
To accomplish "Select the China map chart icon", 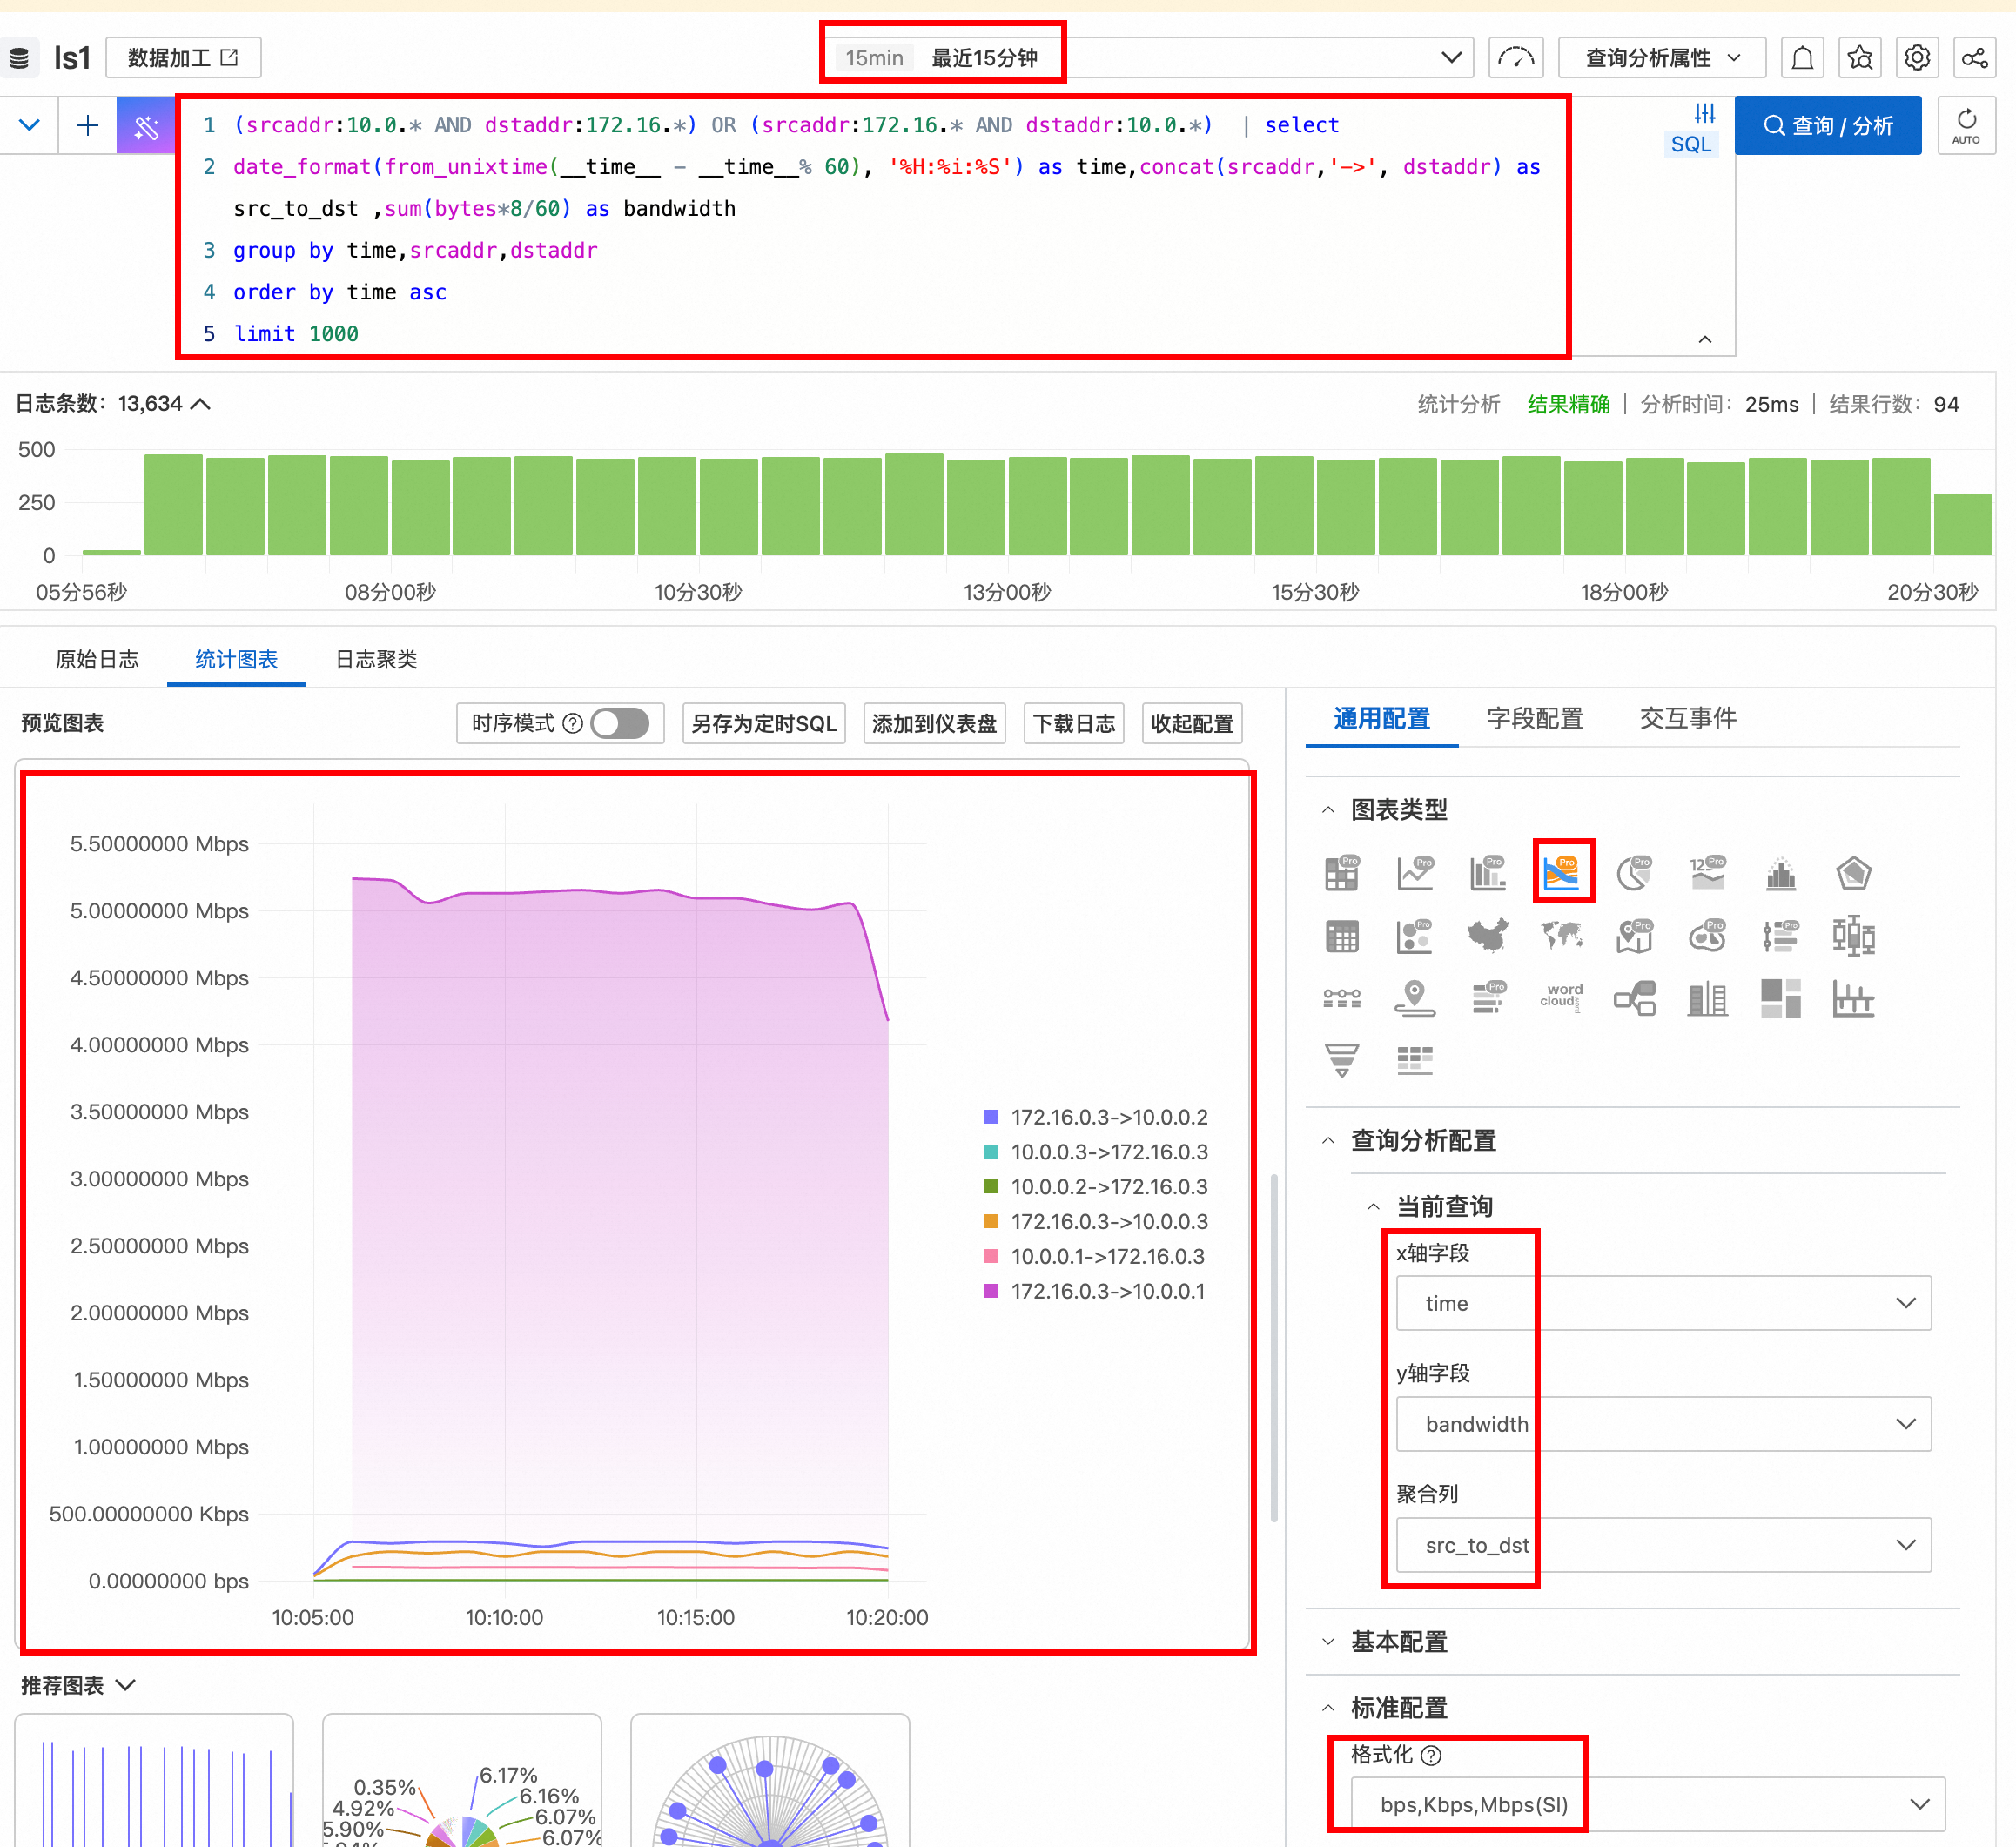I will tap(1488, 936).
